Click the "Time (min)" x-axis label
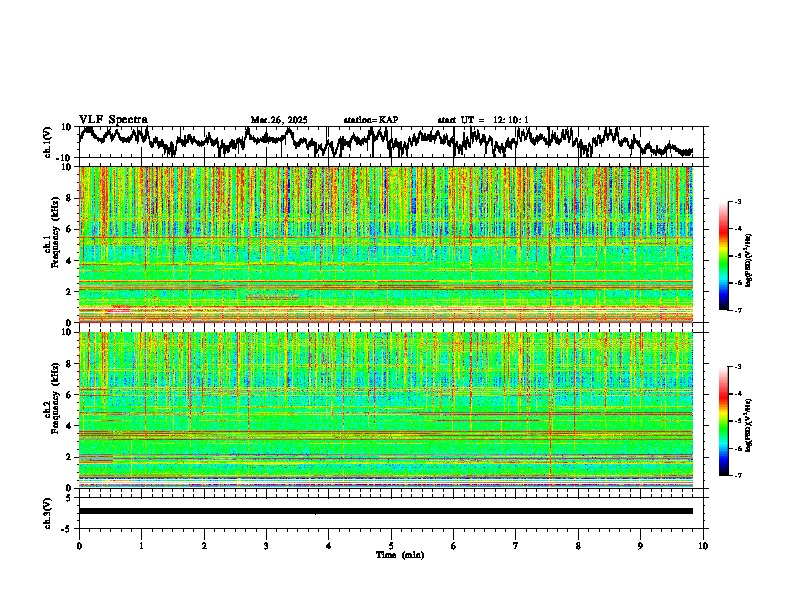The height and width of the screenshot is (612, 792). [400, 555]
